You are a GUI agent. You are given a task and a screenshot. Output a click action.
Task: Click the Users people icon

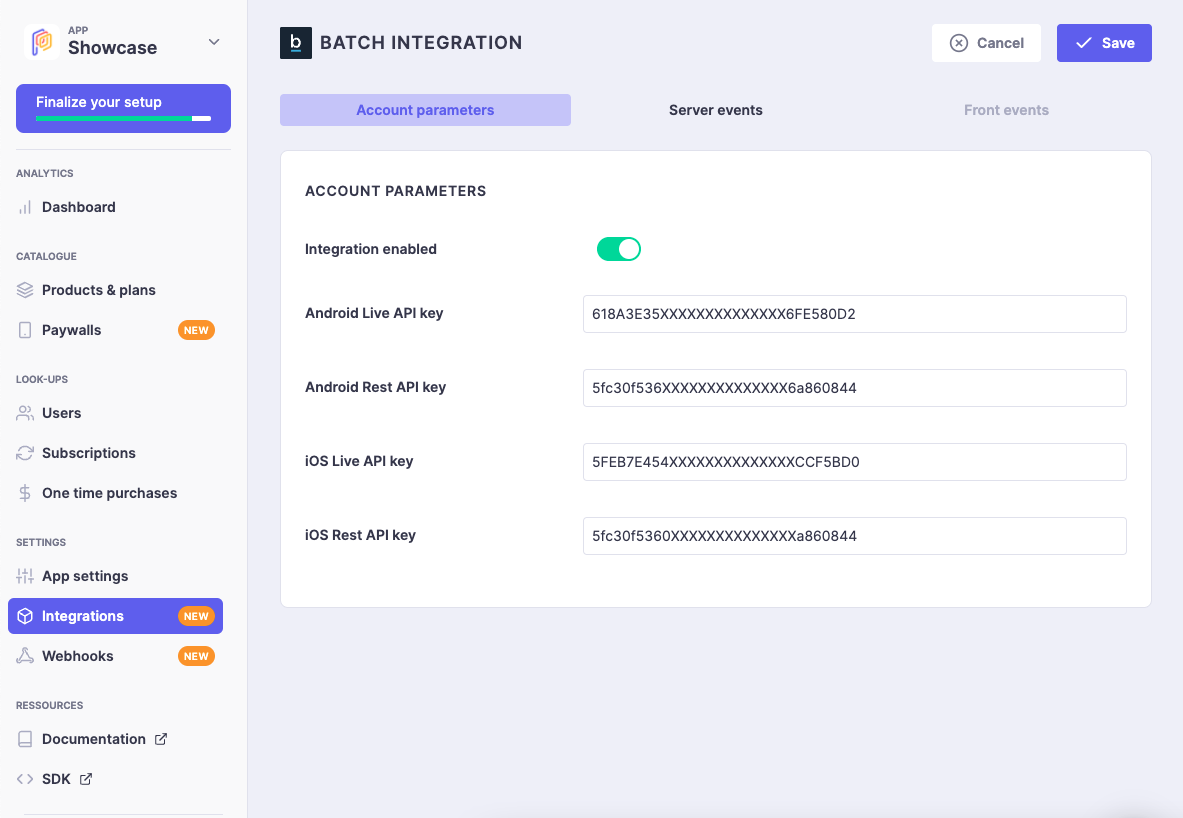25,413
